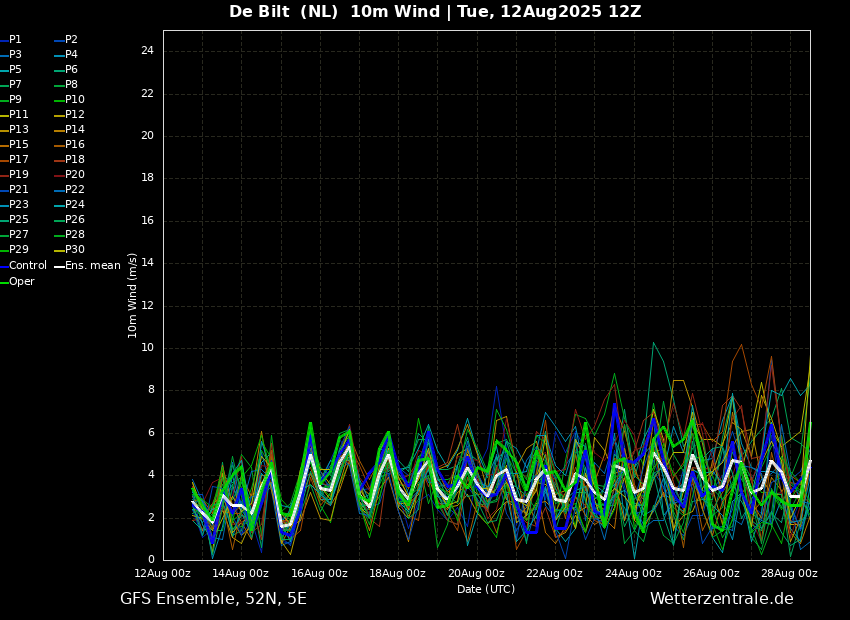
Task: Select the P2 legend entry
Action: [71, 40]
